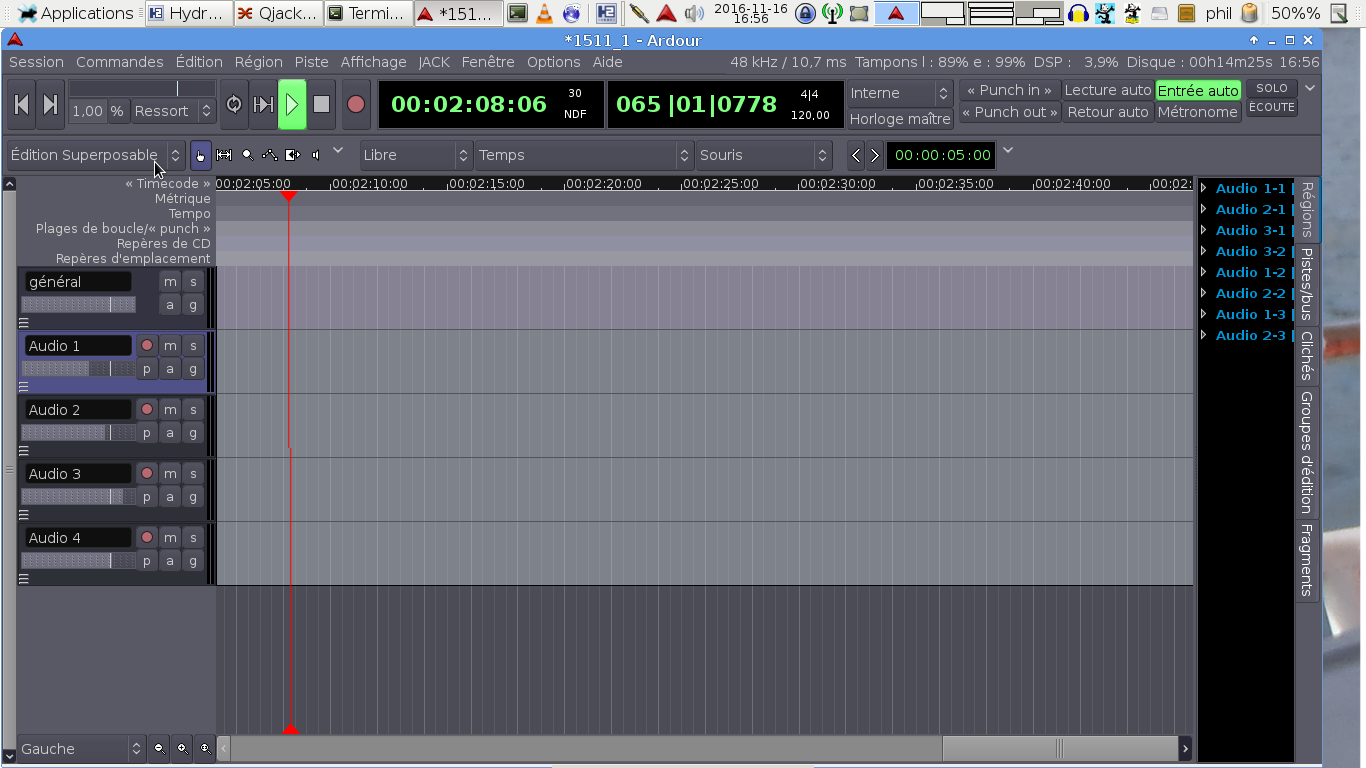
Task: Open the Souris zoom focus dropdown
Action: (x=764, y=155)
